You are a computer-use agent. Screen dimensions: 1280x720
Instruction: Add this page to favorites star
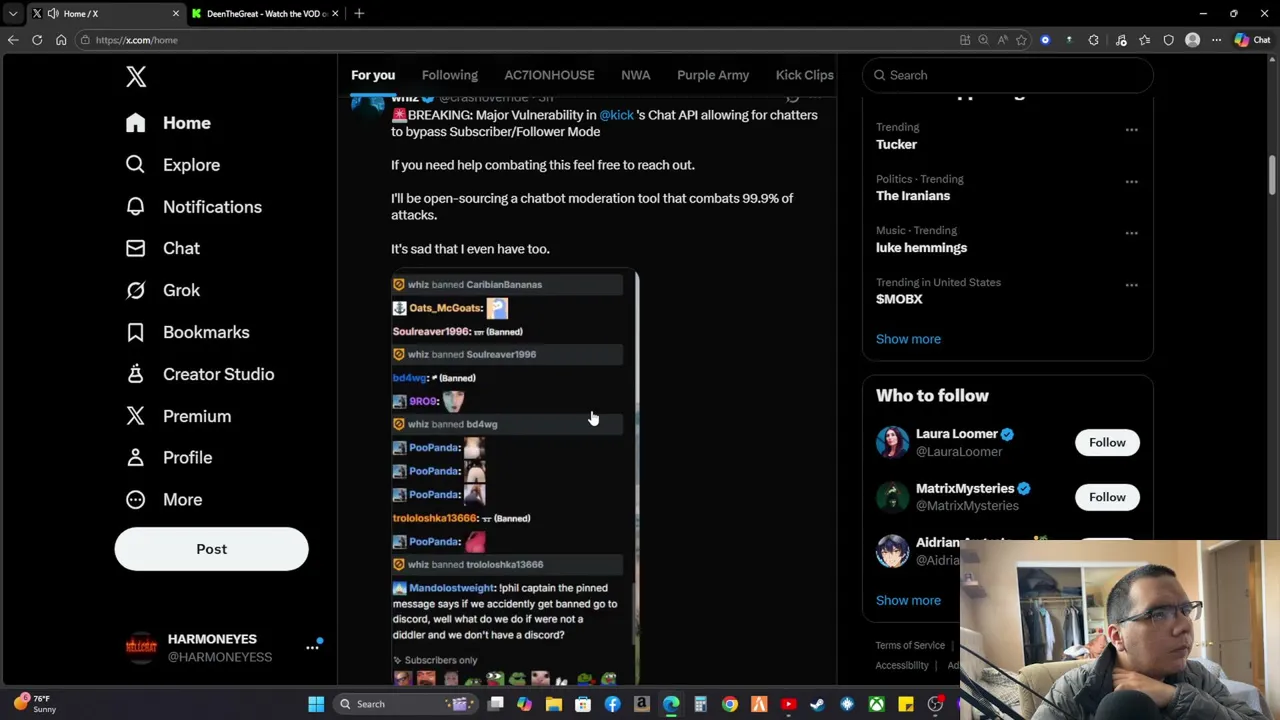pos(1021,40)
